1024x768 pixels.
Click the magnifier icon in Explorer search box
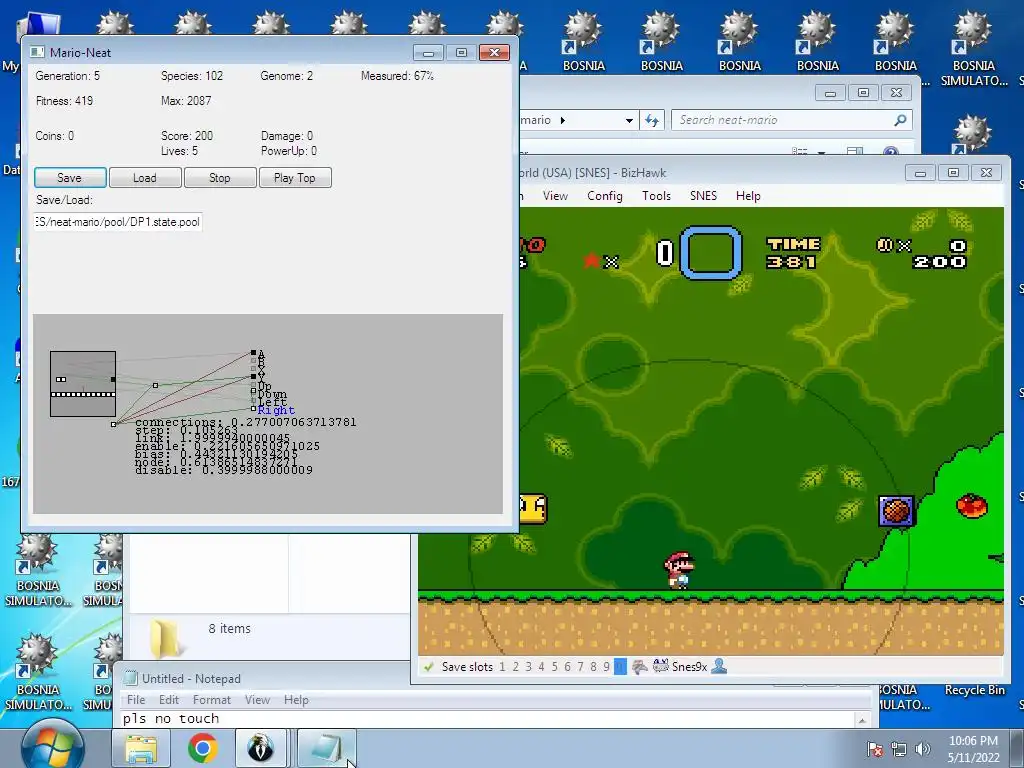click(x=900, y=120)
